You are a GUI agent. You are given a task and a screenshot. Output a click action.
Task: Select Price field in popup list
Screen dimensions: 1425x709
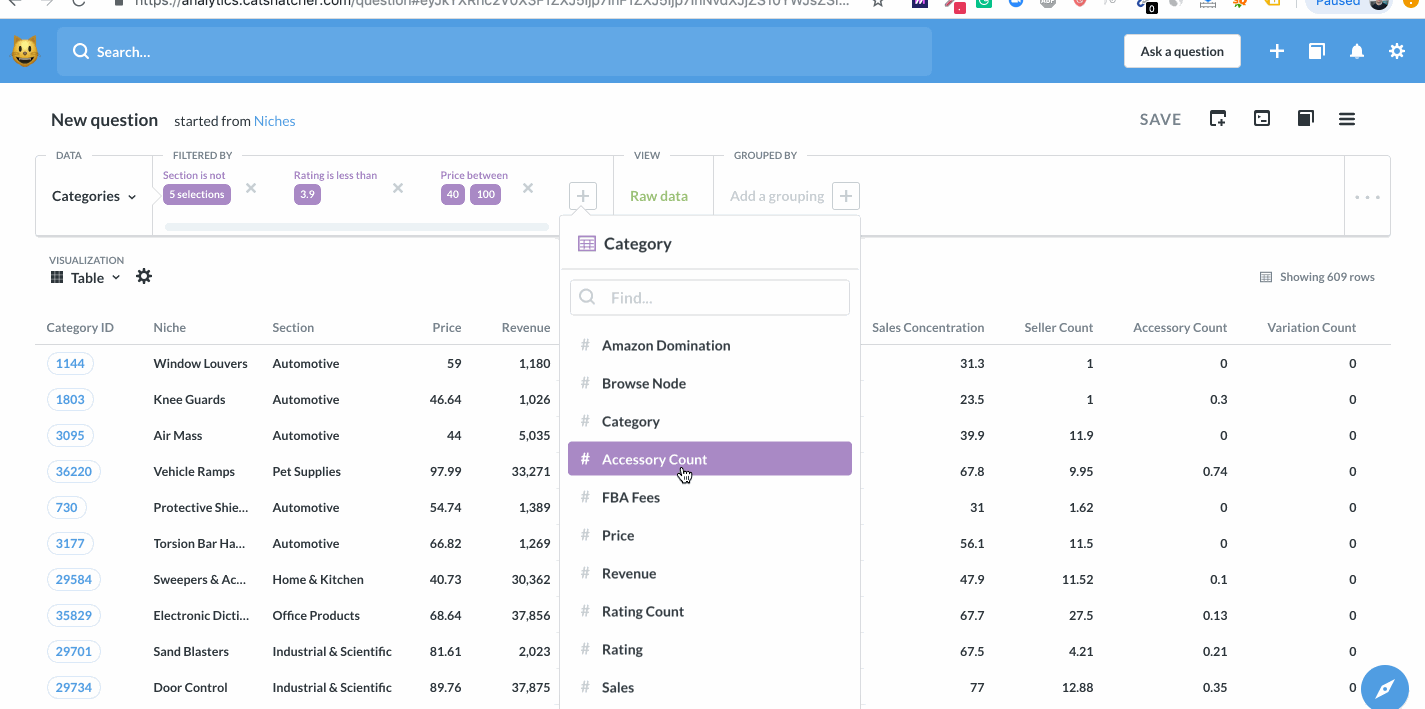pos(710,535)
